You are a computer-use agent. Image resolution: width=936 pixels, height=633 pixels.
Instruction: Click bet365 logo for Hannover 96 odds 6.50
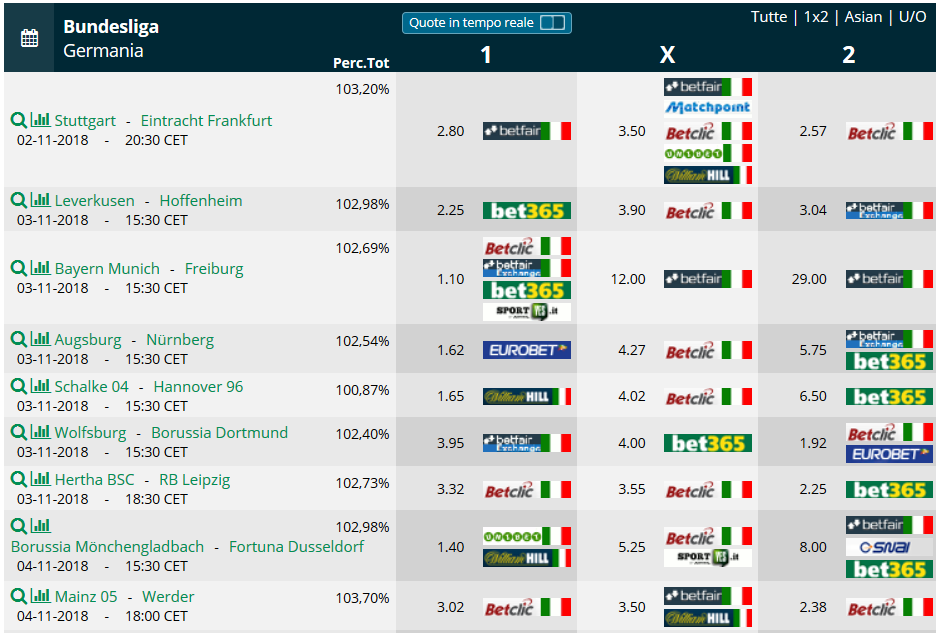889,397
